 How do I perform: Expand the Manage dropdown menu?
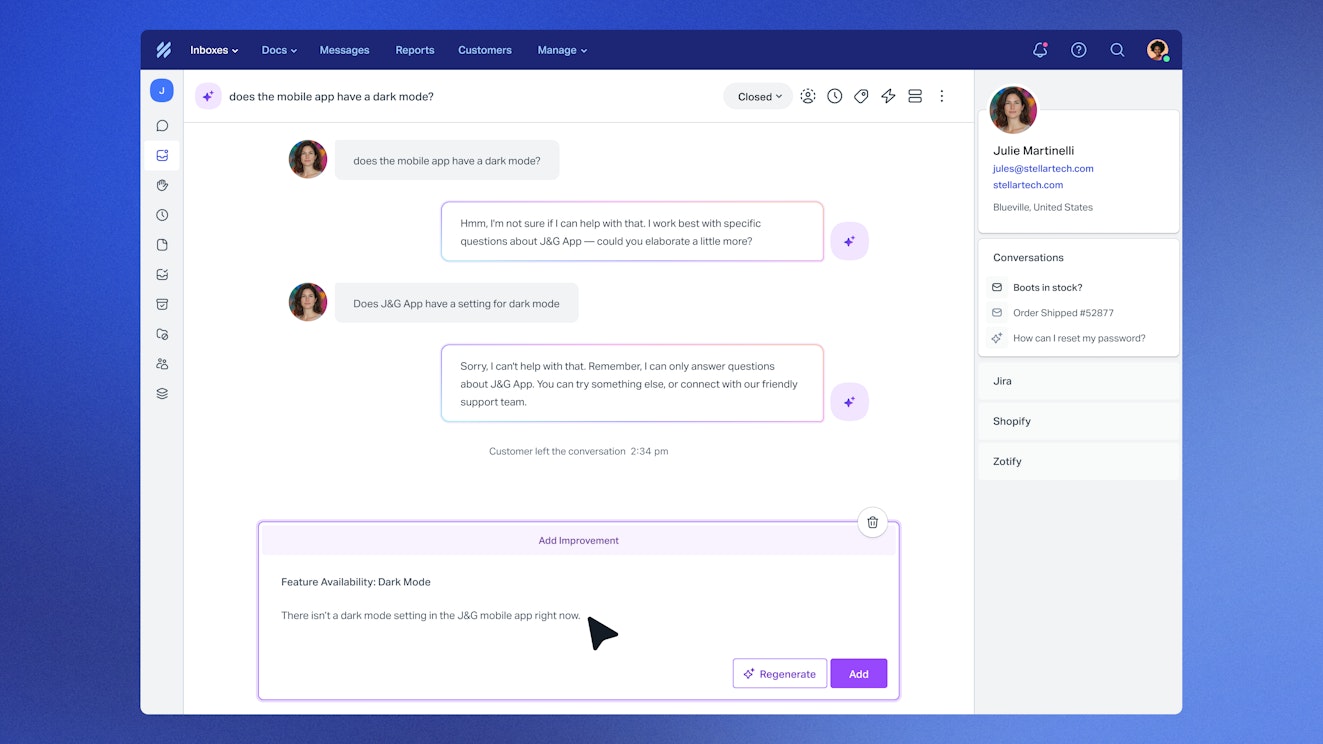[x=562, y=50]
